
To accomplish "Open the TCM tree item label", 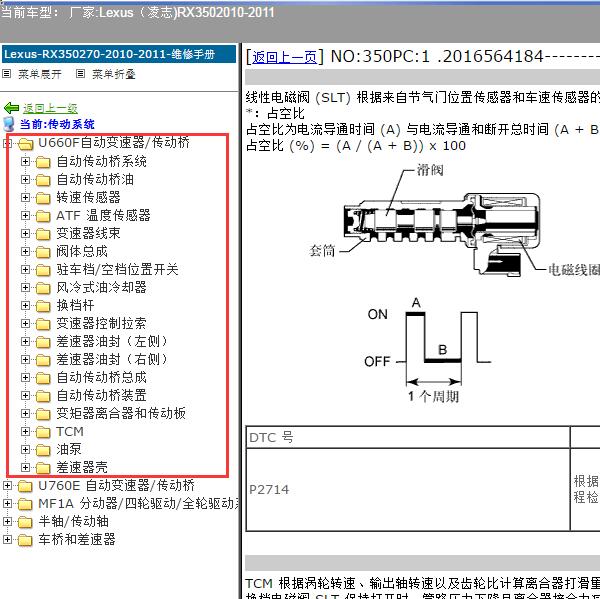I will click(x=70, y=431).
